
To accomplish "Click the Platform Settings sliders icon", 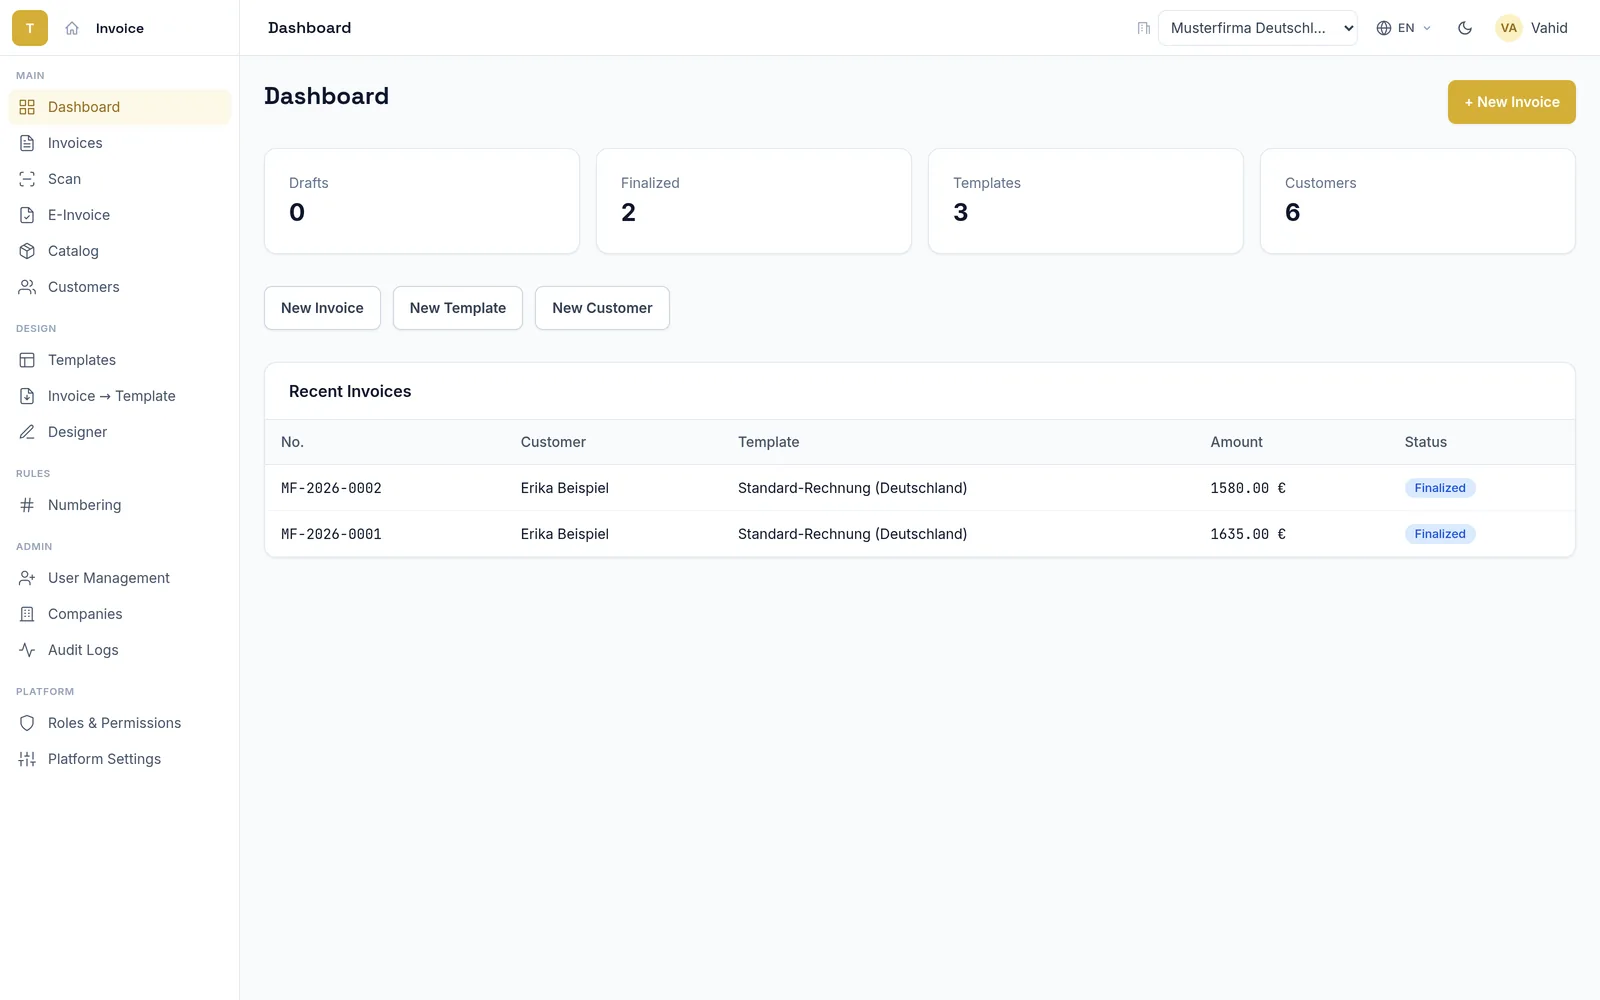I will (27, 759).
